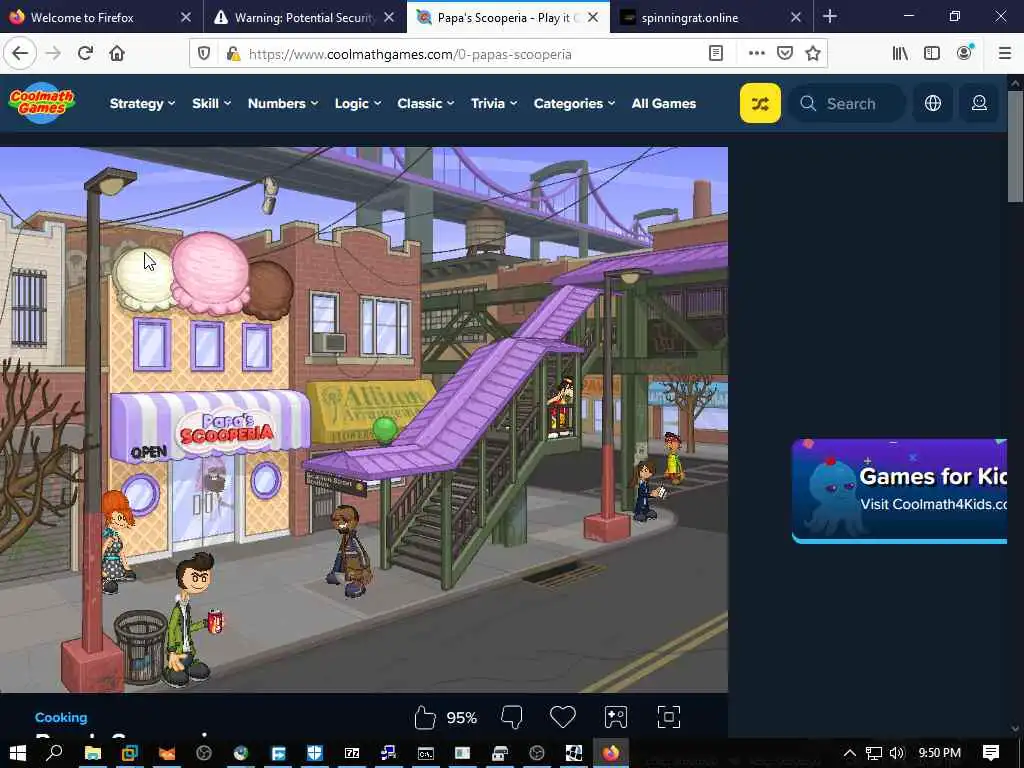Expand the Logic dropdown menu
This screenshot has height=768, width=1024.
point(358,103)
